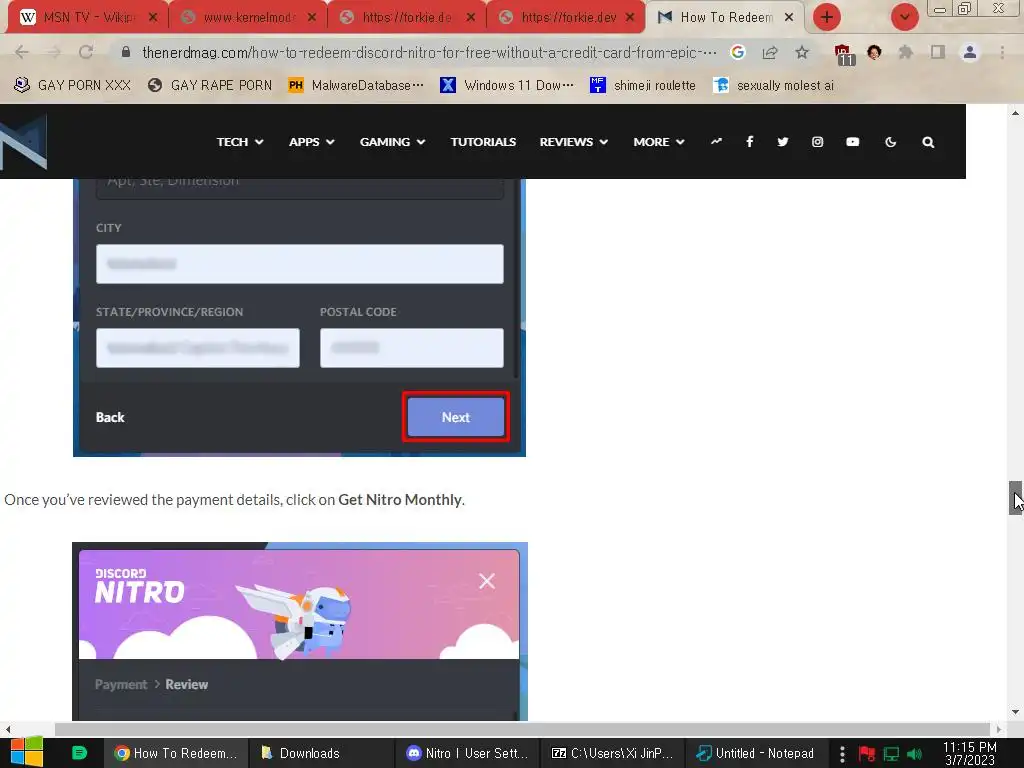This screenshot has height=768, width=1024.
Task: Click the horizontal scrollbar left arrow
Action: 7,729
